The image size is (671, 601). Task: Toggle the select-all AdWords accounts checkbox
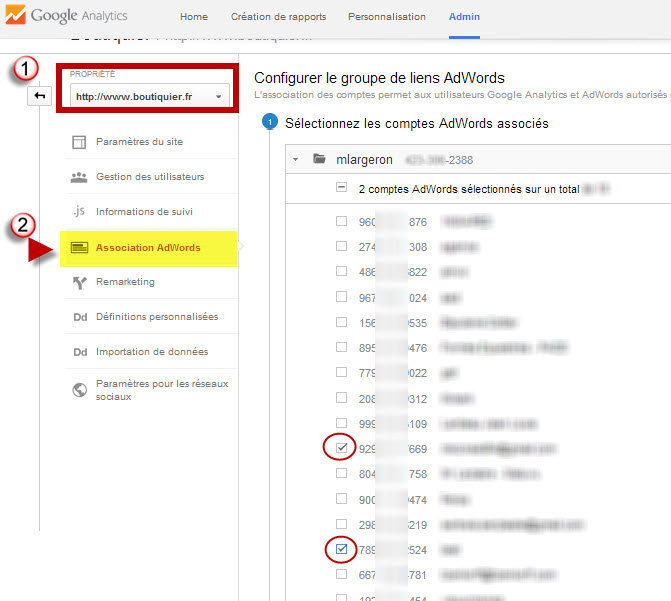[x=341, y=187]
